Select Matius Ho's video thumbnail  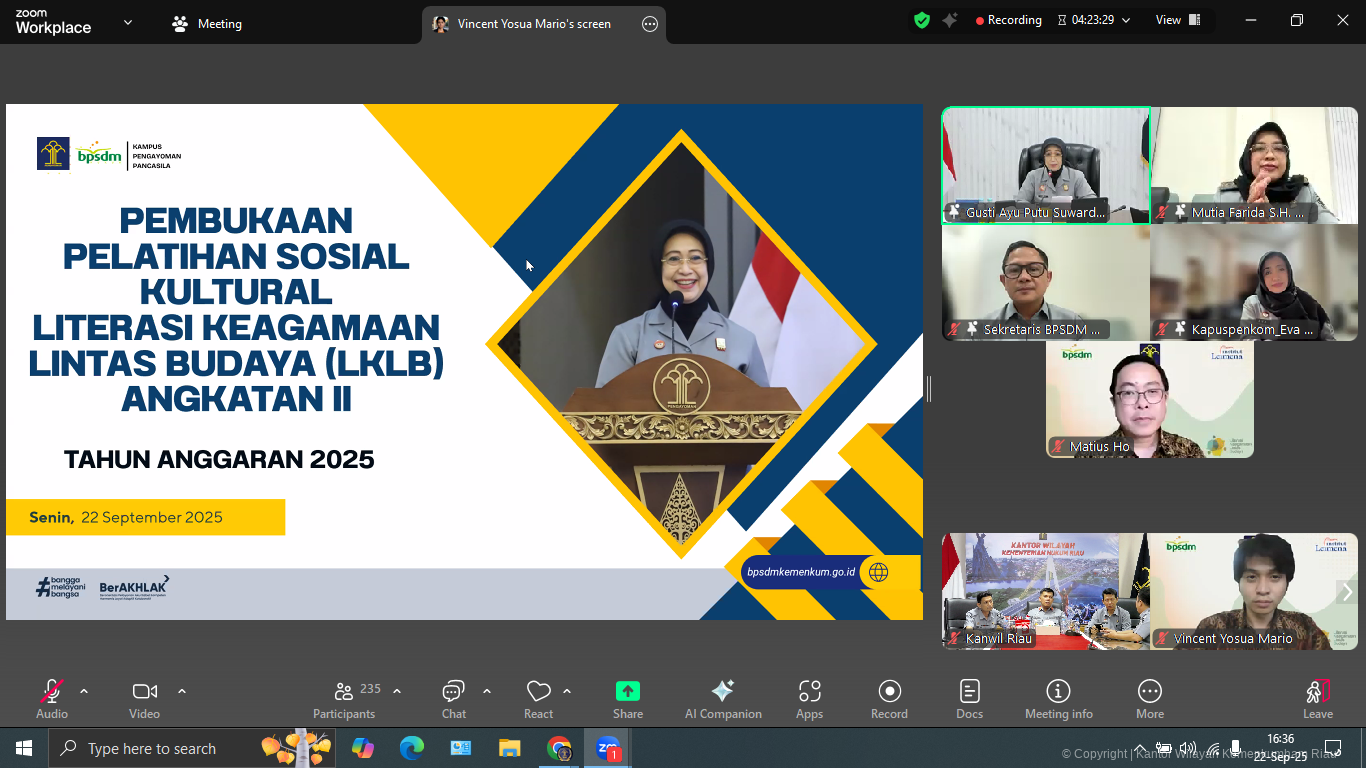[x=1148, y=400]
